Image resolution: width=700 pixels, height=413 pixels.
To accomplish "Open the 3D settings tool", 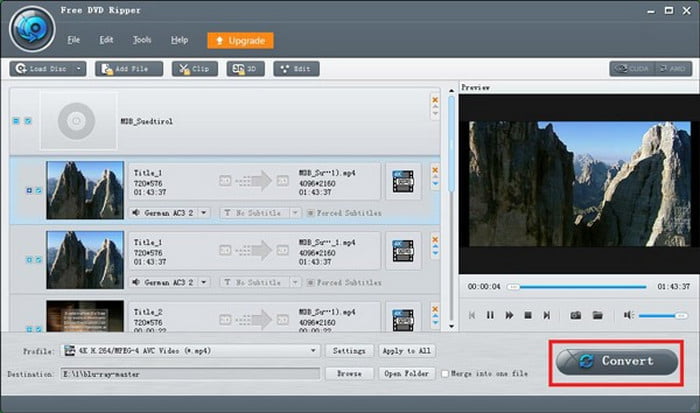I will 245,69.
